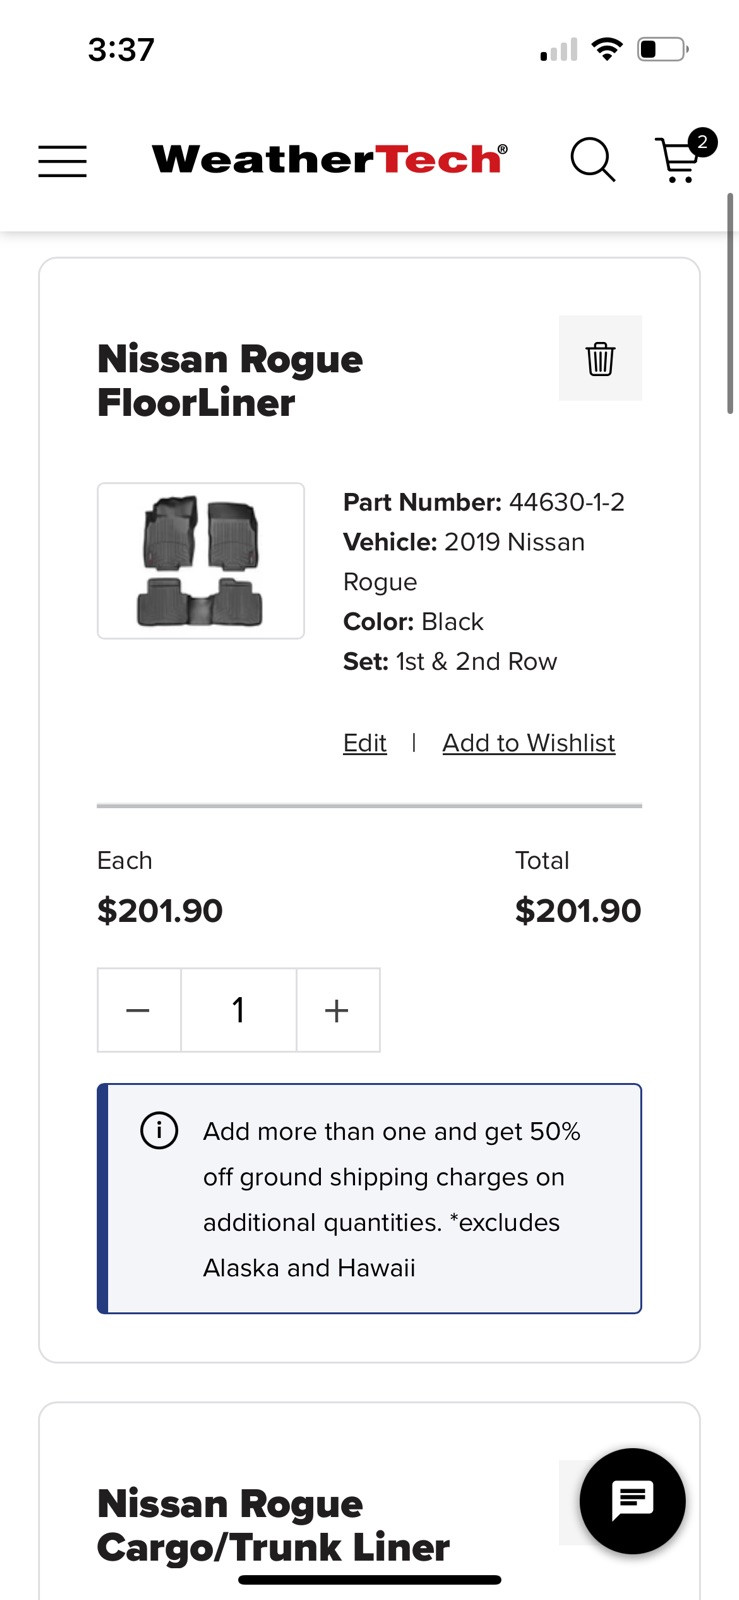Select the quantity field showing 1

[238, 1010]
